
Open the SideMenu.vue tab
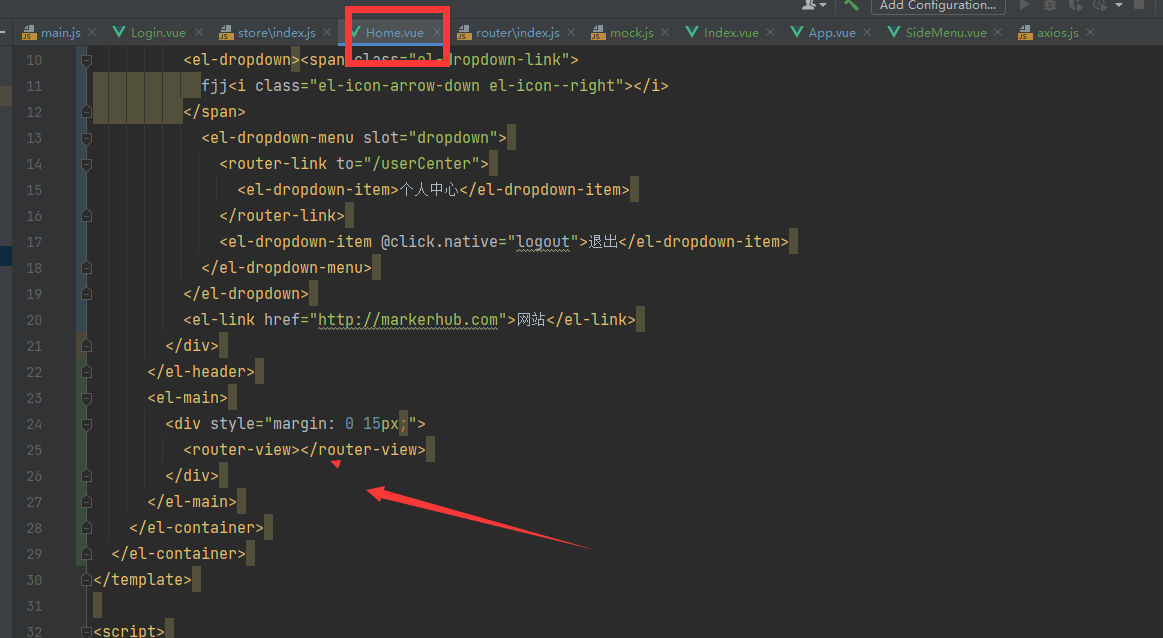tap(946, 33)
